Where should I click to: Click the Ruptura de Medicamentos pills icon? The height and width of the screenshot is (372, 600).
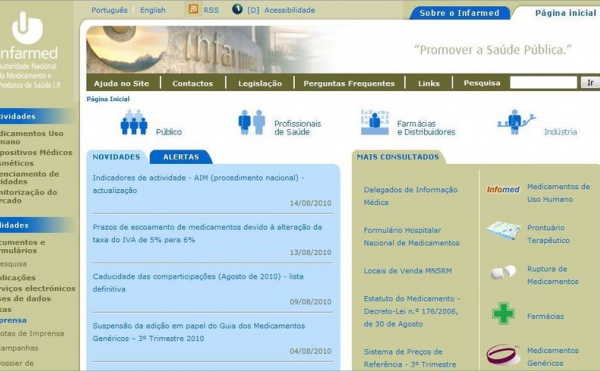pyautogui.click(x=503, y=272)
